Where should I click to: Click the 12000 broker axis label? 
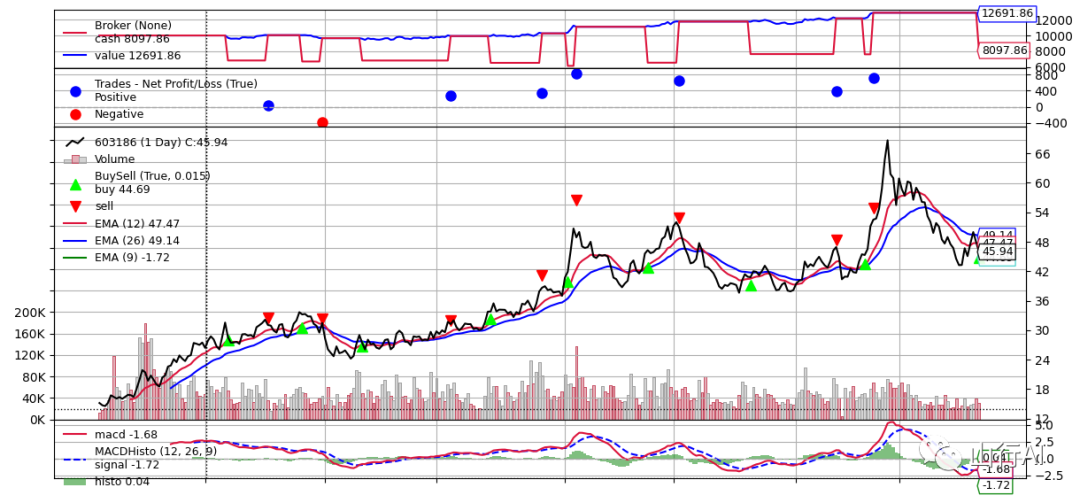point(1053,21)
